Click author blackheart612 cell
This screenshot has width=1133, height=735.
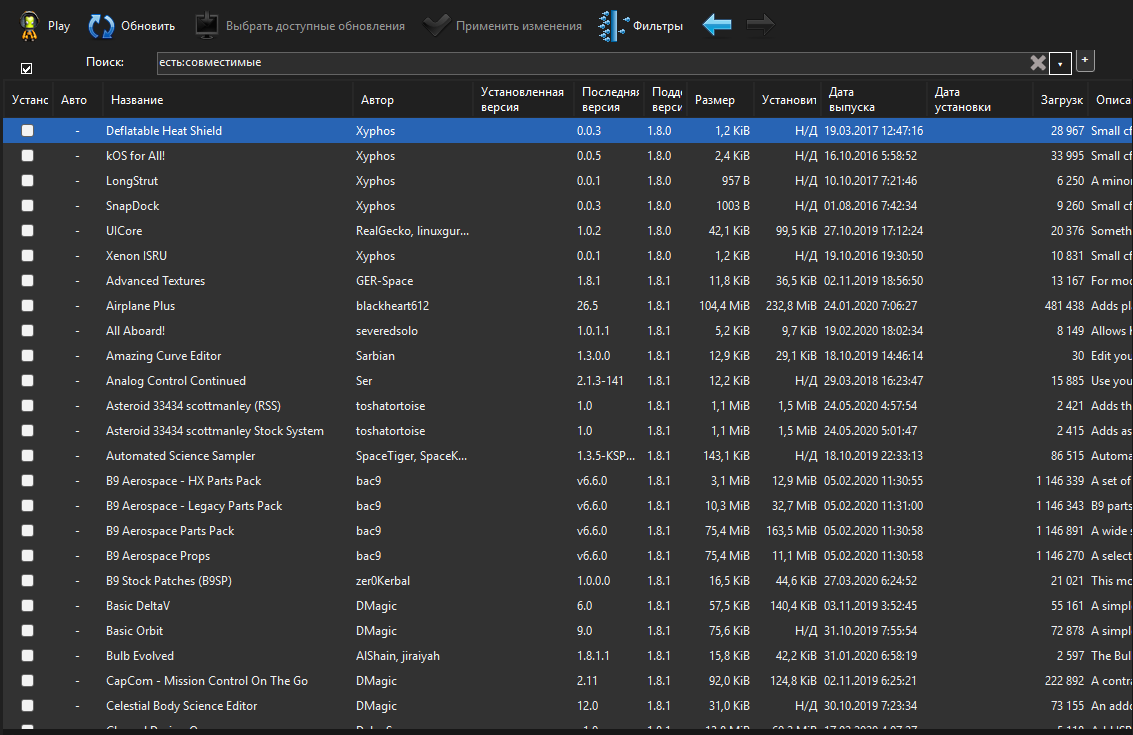392,306
